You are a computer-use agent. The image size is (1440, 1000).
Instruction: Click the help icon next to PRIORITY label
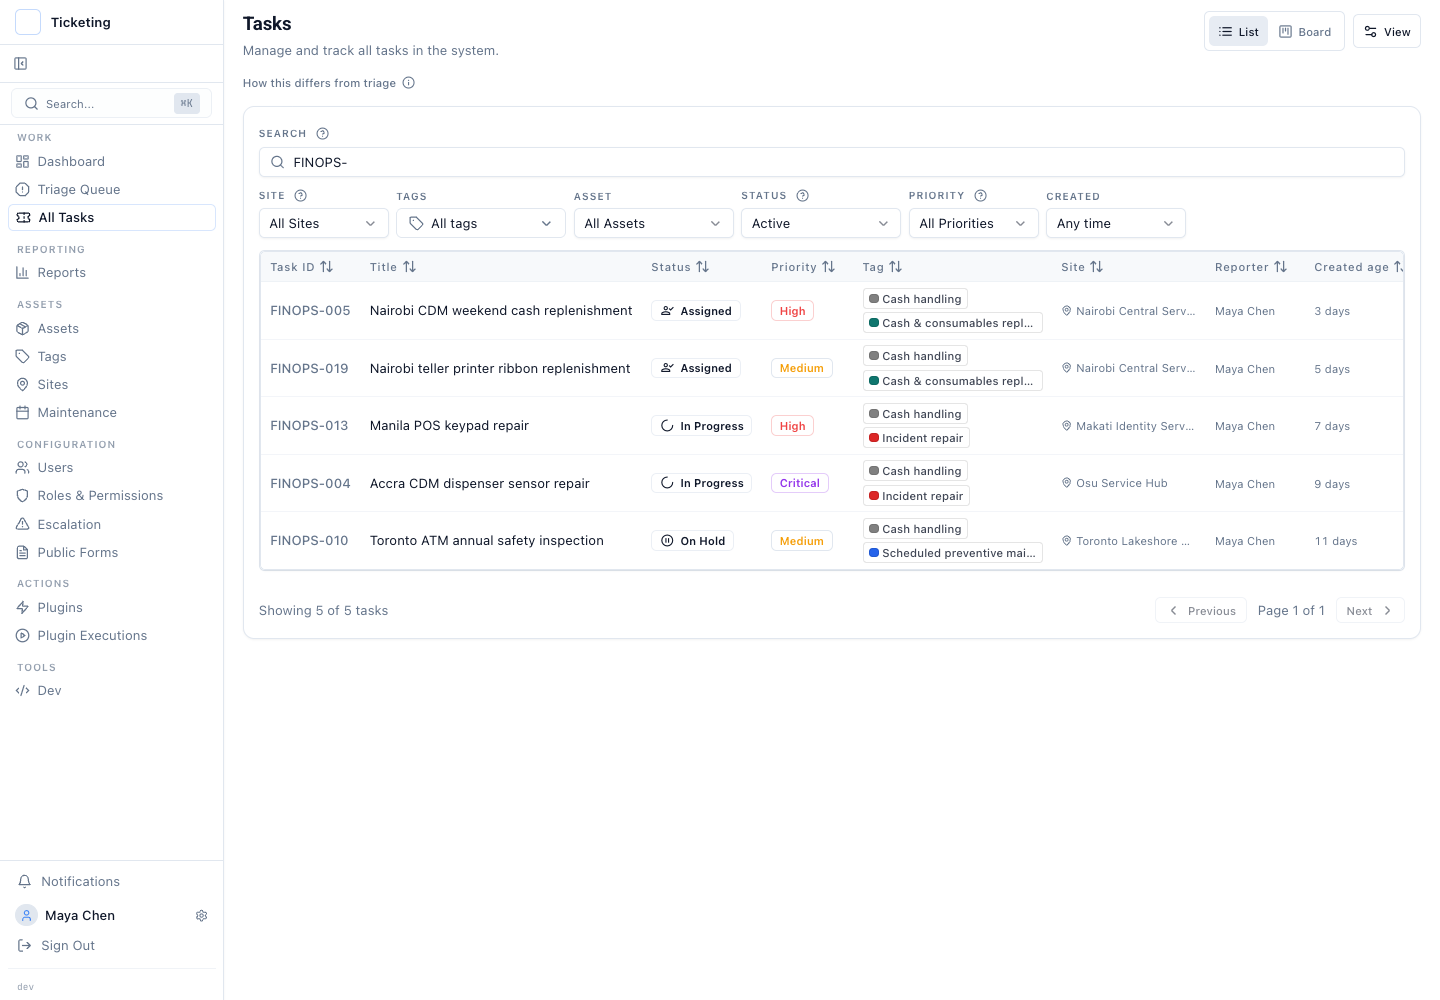[x=980, y=196]
